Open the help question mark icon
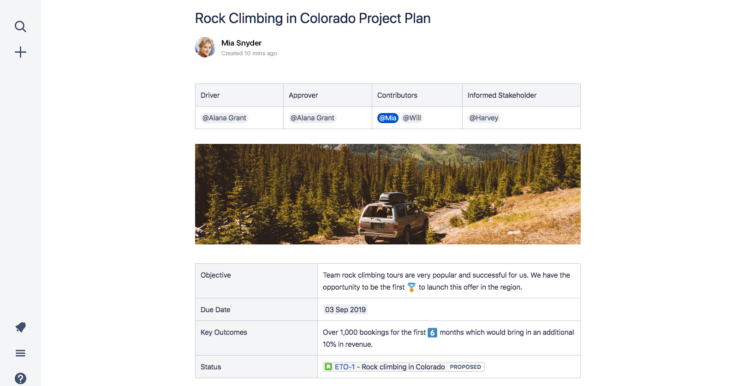This screenshot has width=738, height=386. pos(20,378)
